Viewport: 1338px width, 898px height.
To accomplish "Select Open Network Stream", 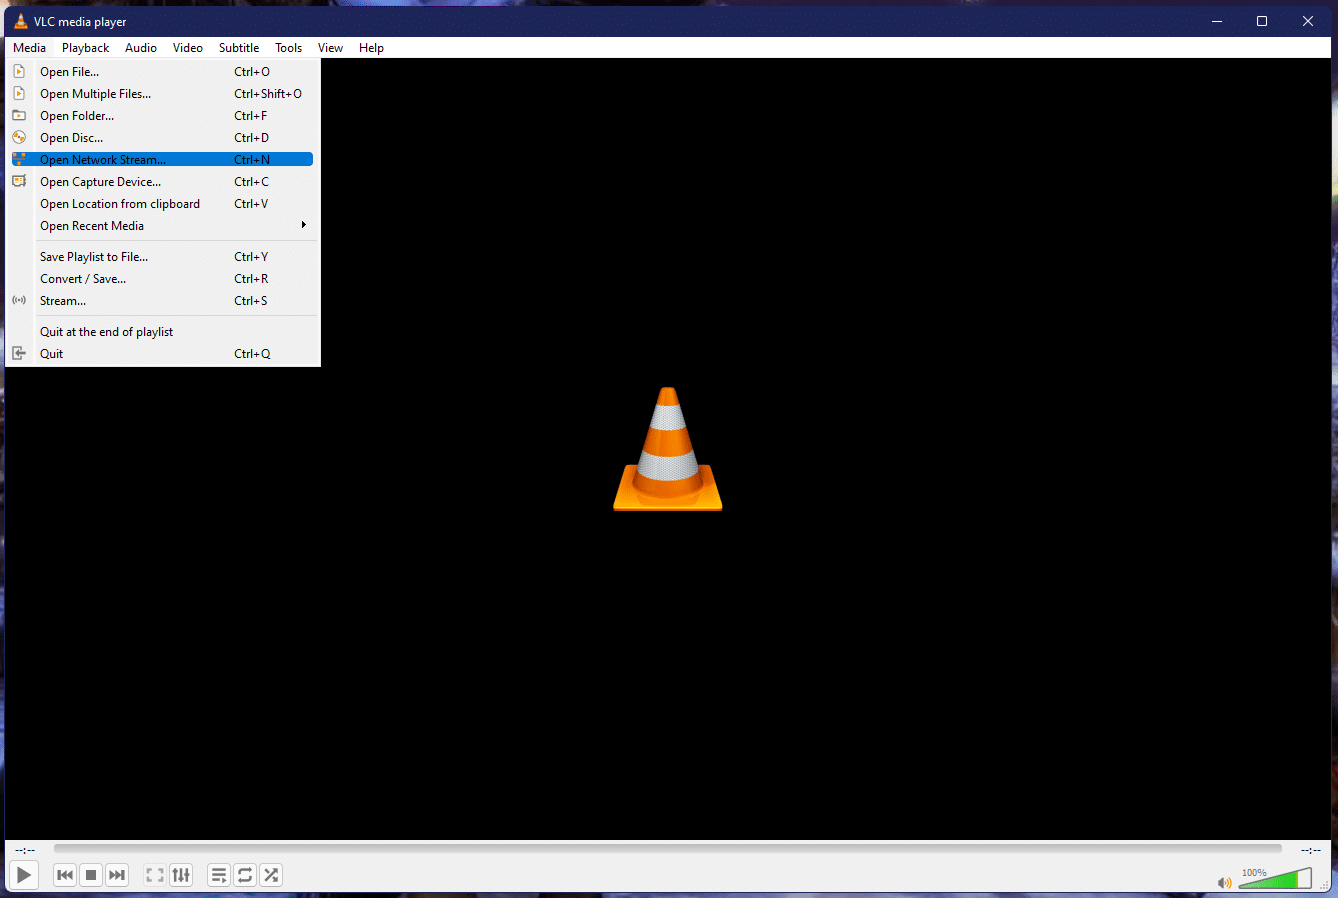I will pos(103,159).
